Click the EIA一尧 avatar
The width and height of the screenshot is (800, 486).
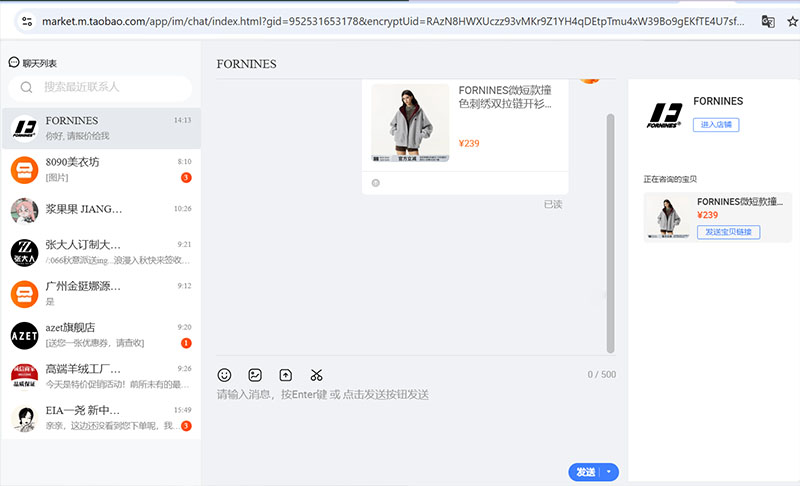(24, 418)
